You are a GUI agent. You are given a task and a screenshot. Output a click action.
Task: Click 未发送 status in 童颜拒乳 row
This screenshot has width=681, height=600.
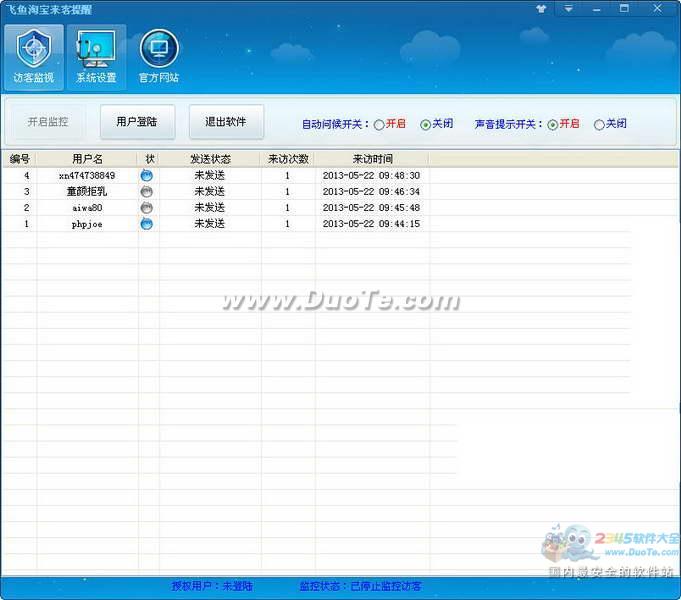point(209,192)
